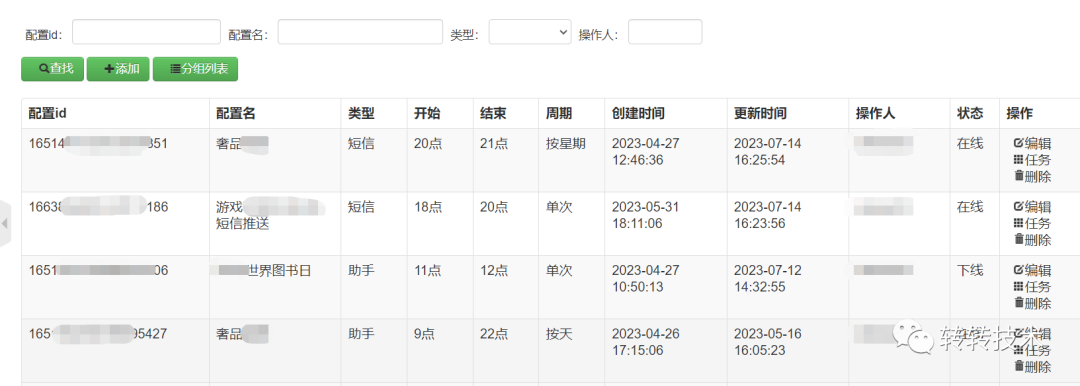Expand the left sidebar collapse arrow handle
Viewport: 1080px width, 386px height.
[5, 223]
